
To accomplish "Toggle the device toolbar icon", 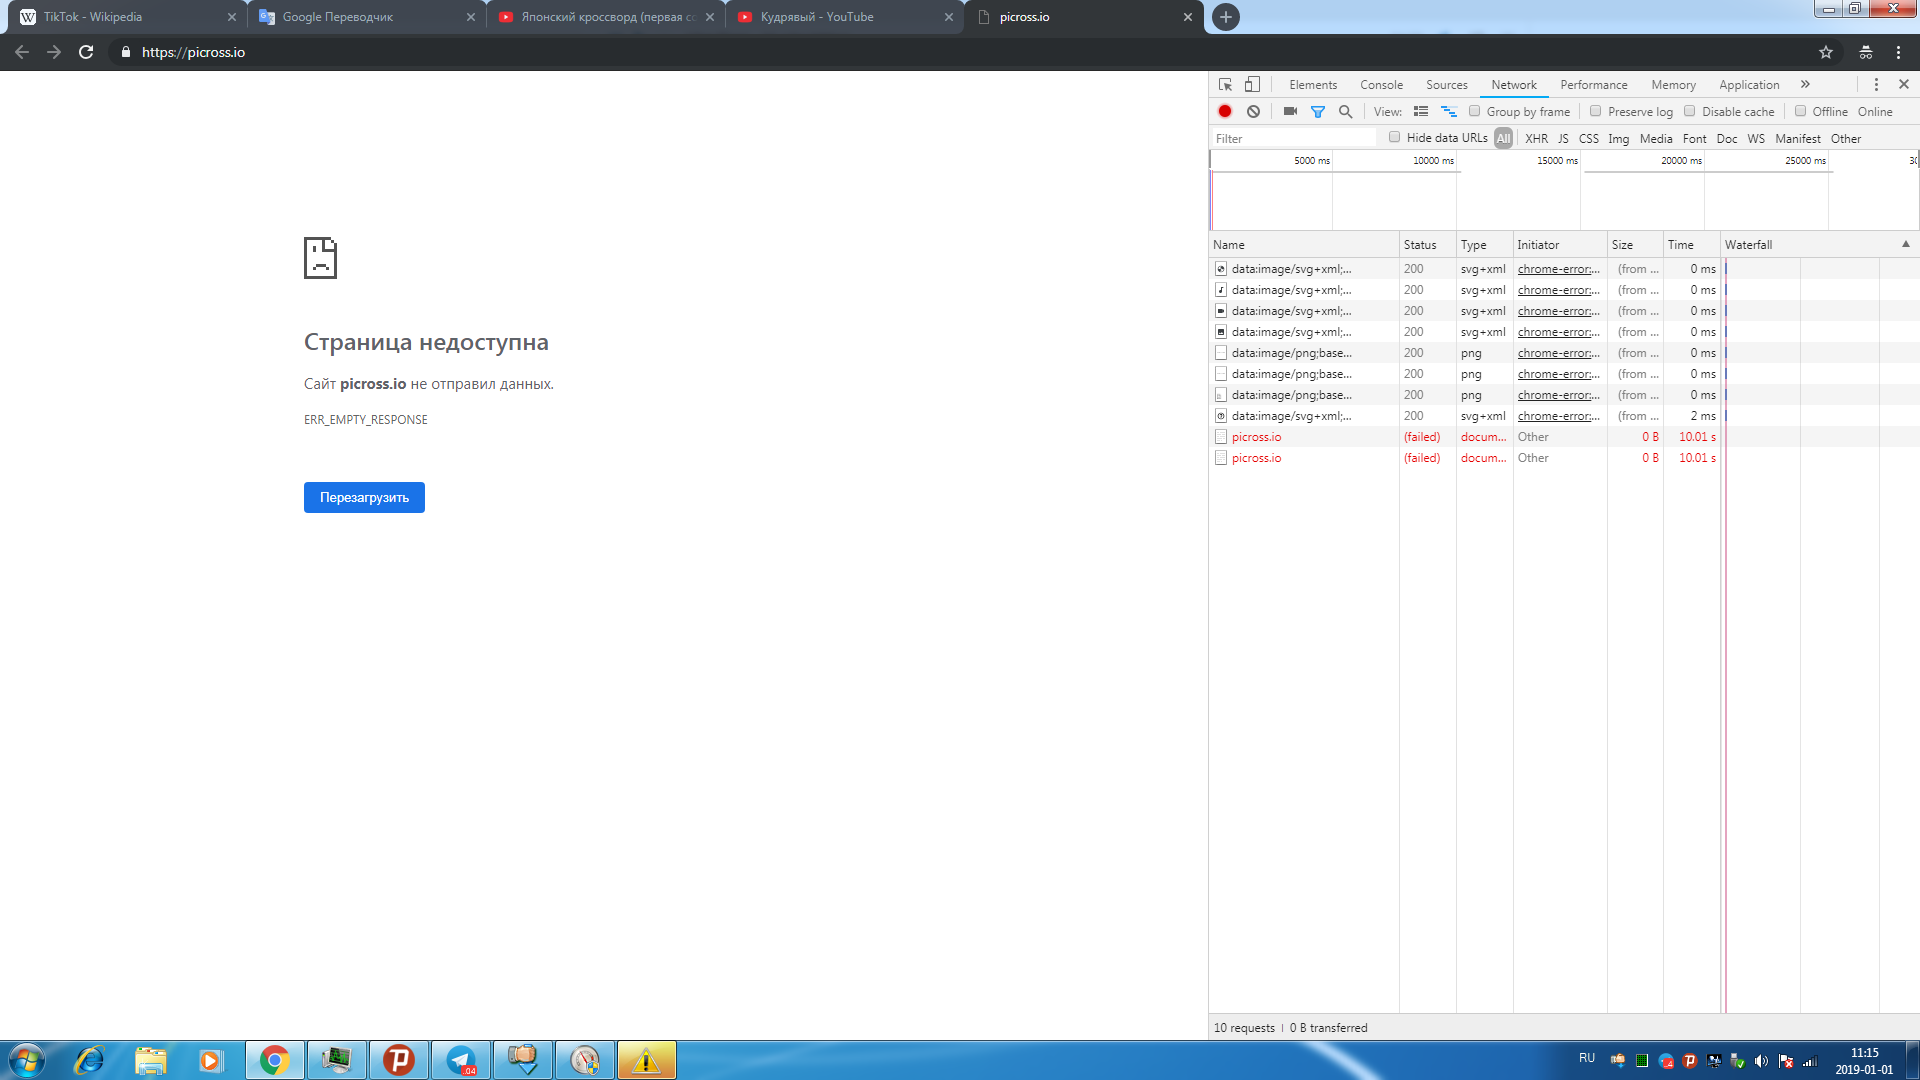I will coord(1252,85).
